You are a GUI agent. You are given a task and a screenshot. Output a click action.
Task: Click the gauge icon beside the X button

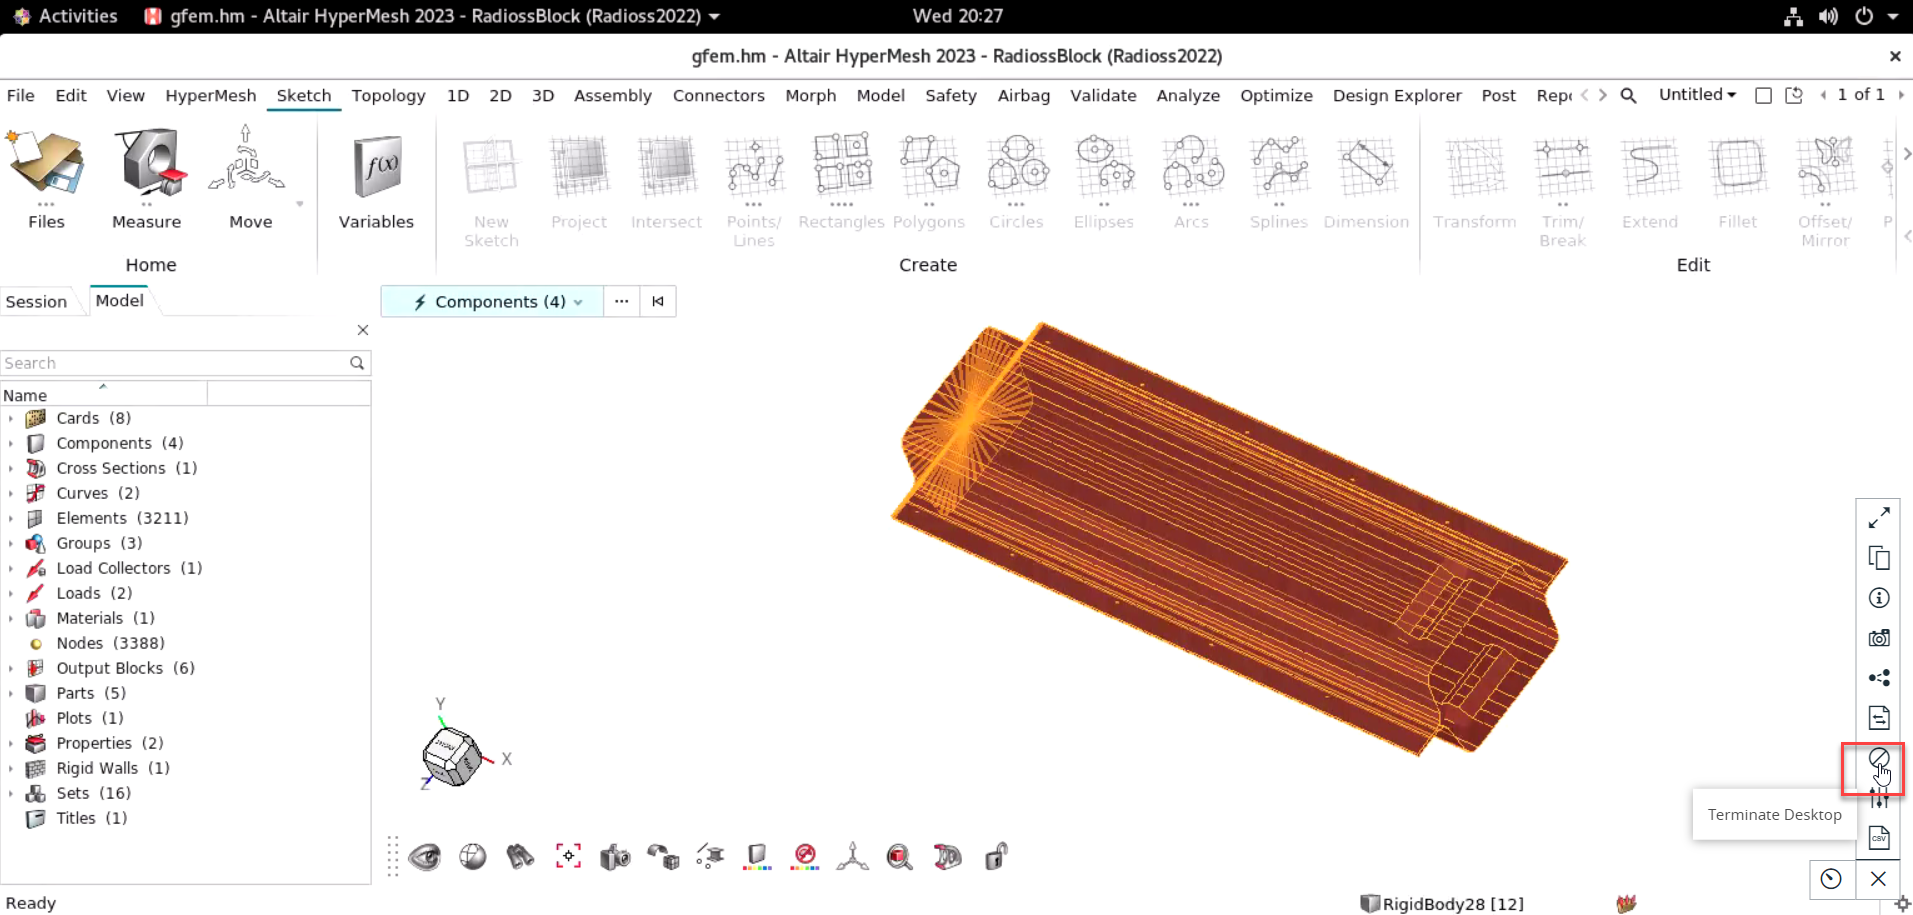pyautogui.click(x=1831, y=879)
